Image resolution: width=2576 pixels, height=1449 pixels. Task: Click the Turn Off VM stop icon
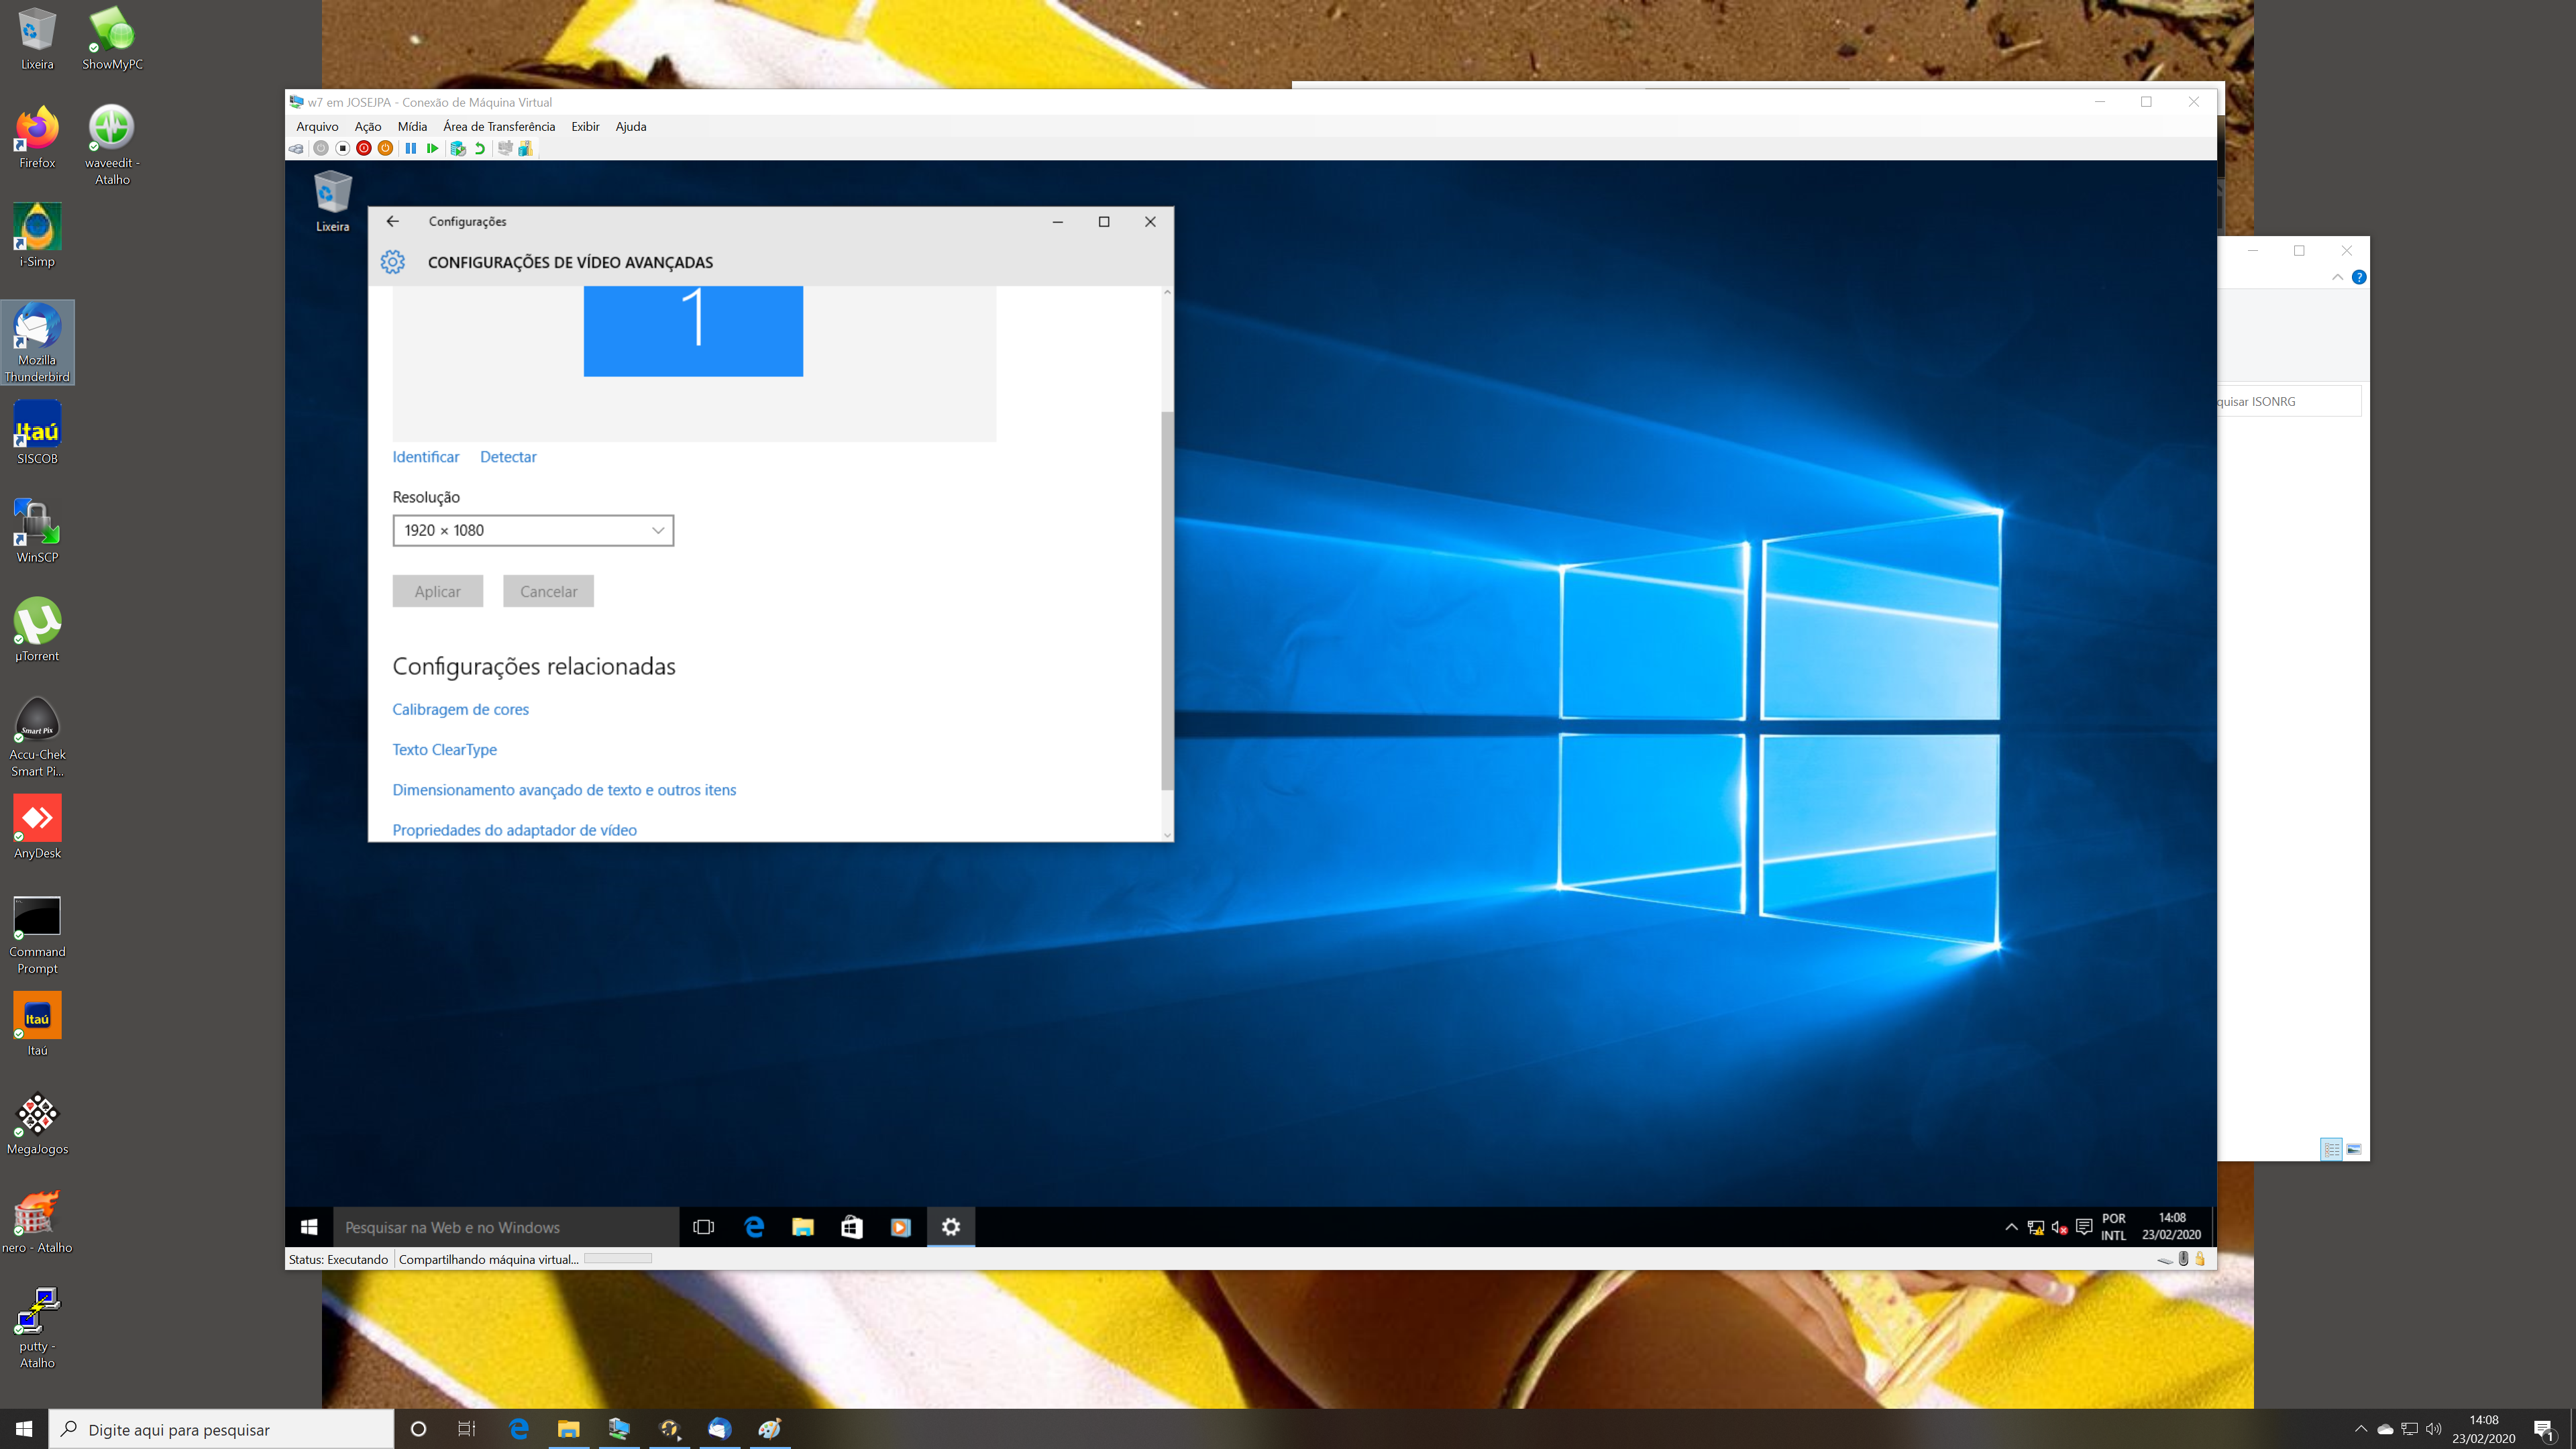pos(342,148)
